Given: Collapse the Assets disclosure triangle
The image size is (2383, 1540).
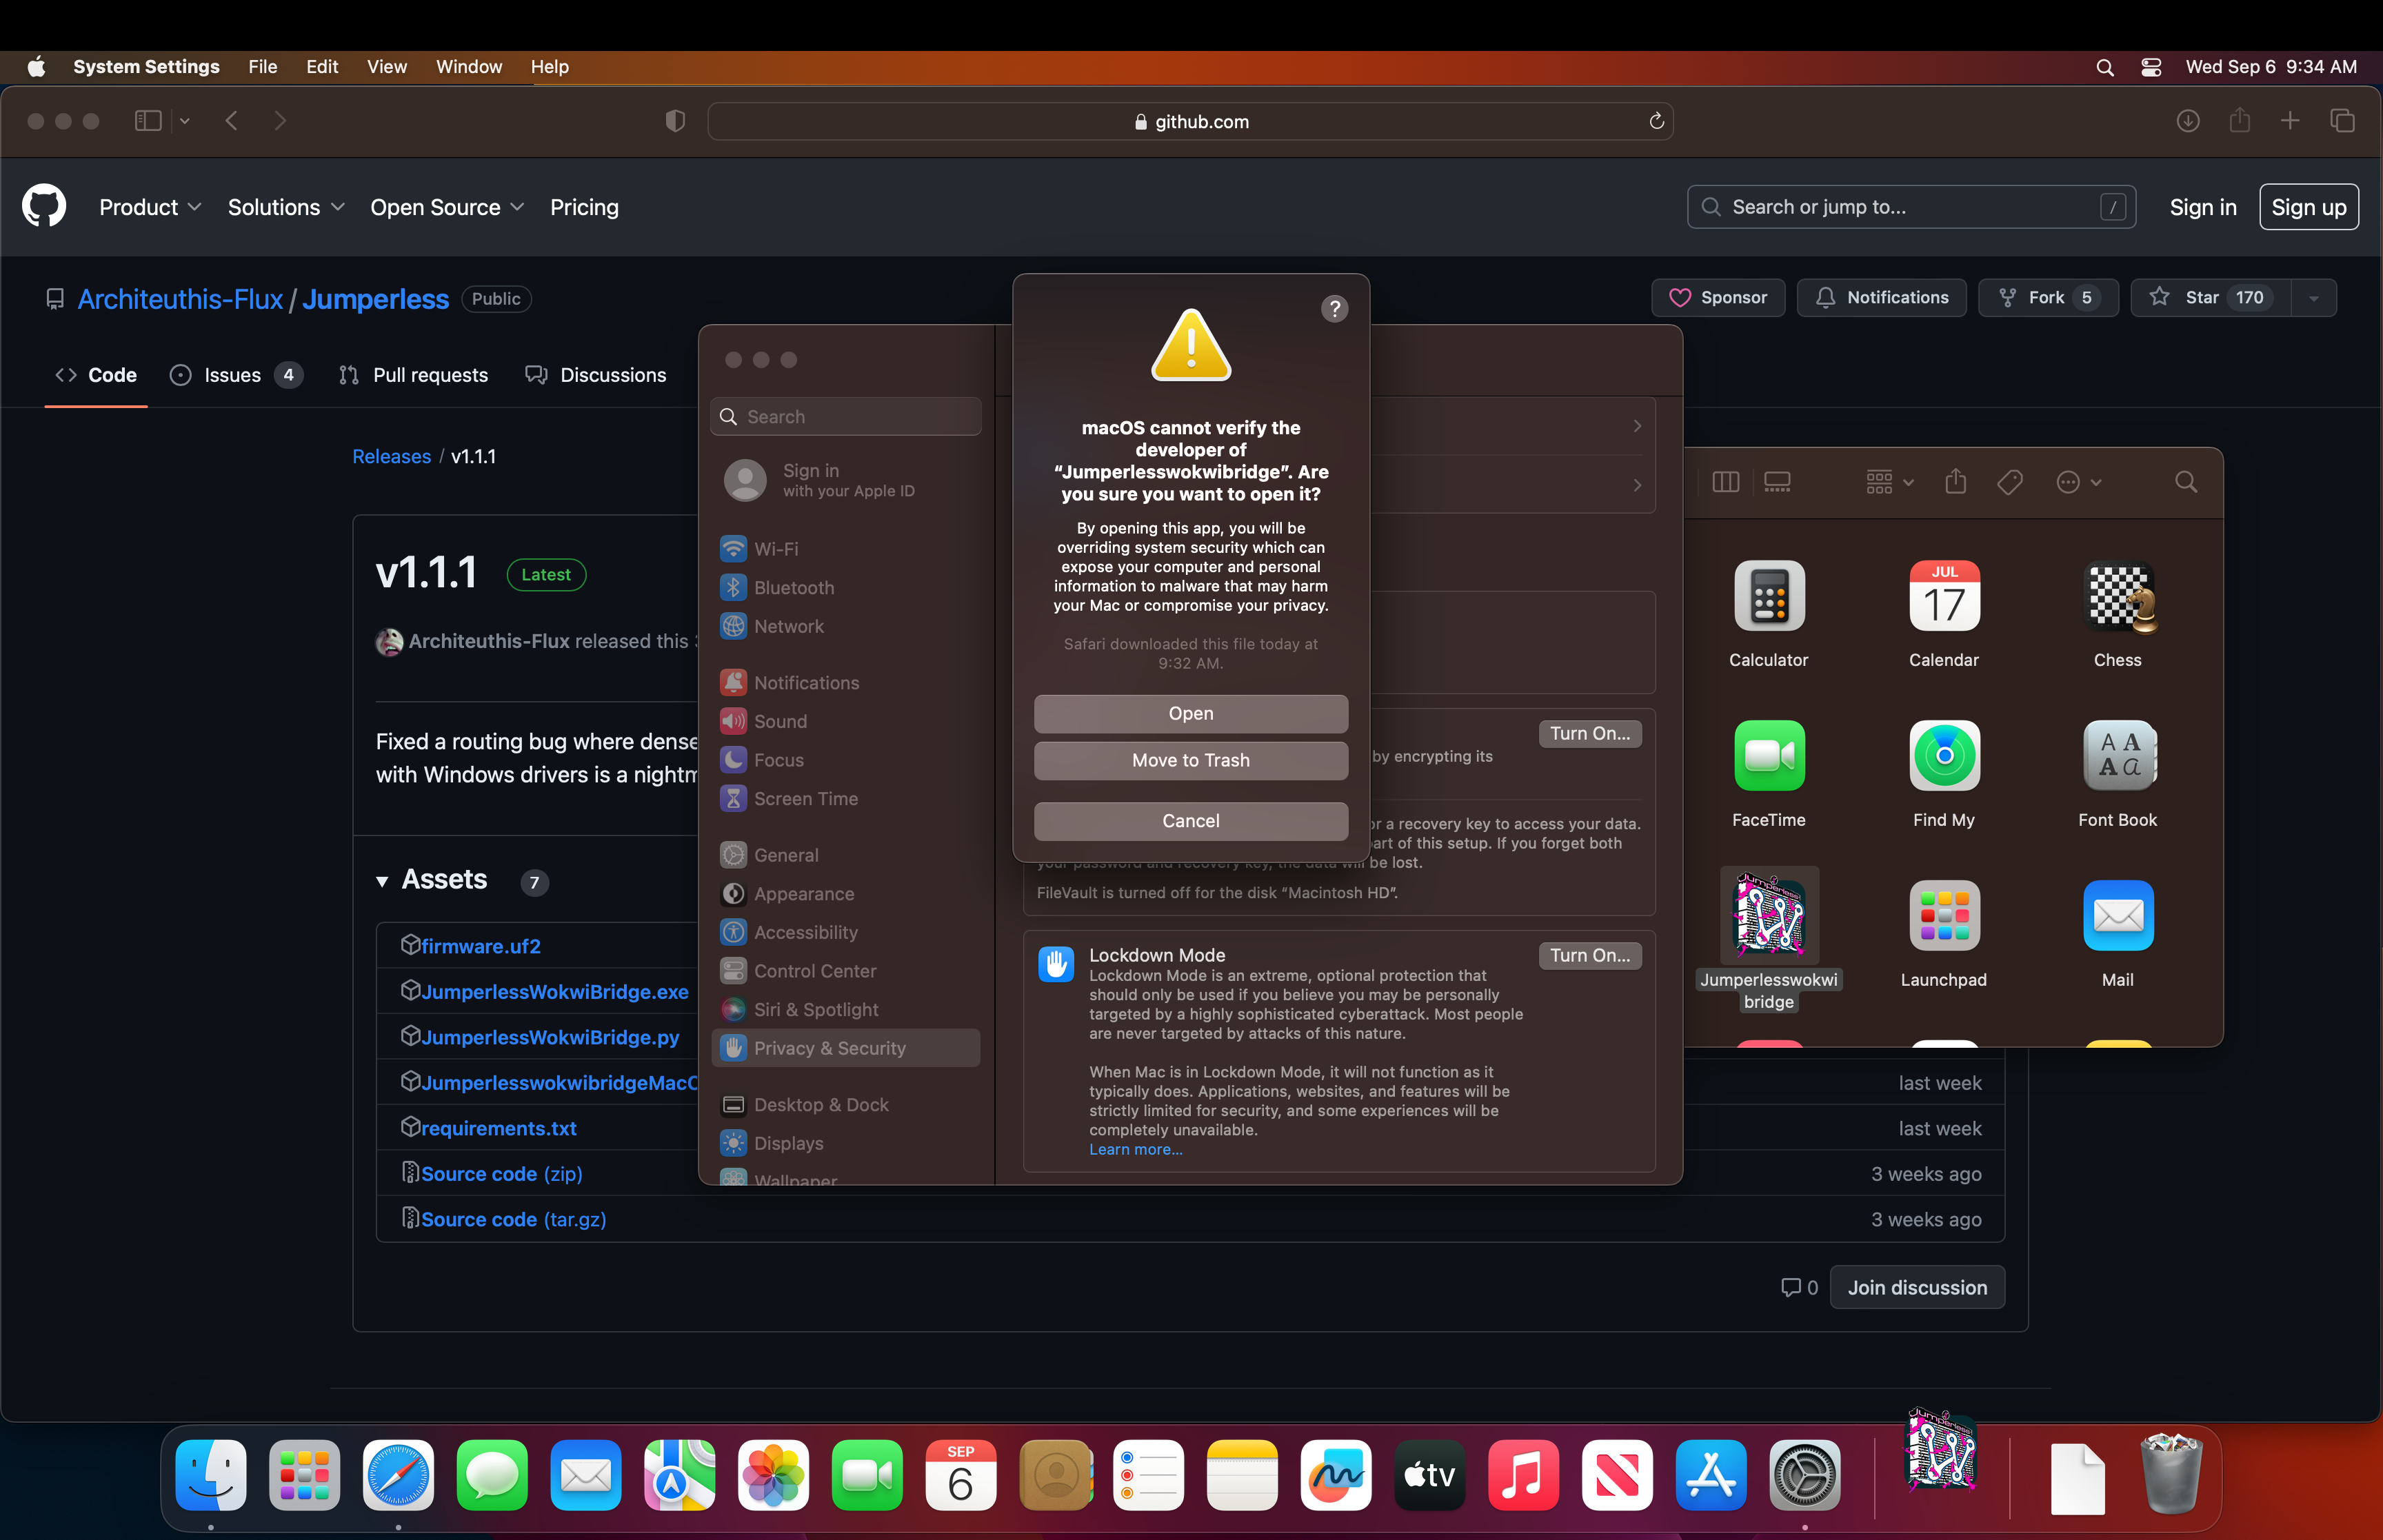Looking at the screenshot, I should tap(382, 881).
